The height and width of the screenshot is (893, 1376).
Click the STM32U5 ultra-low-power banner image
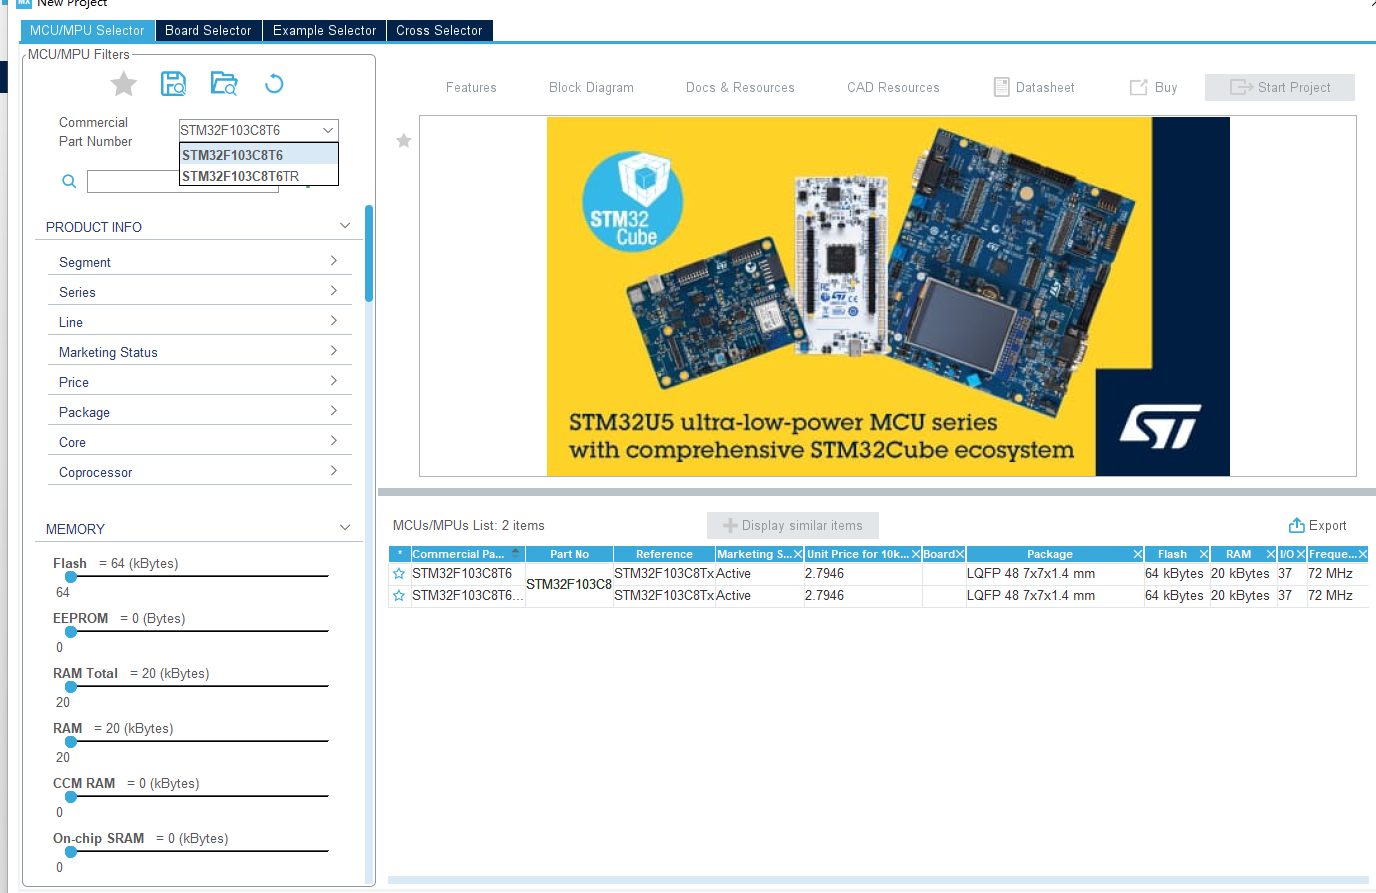[888, 297]
